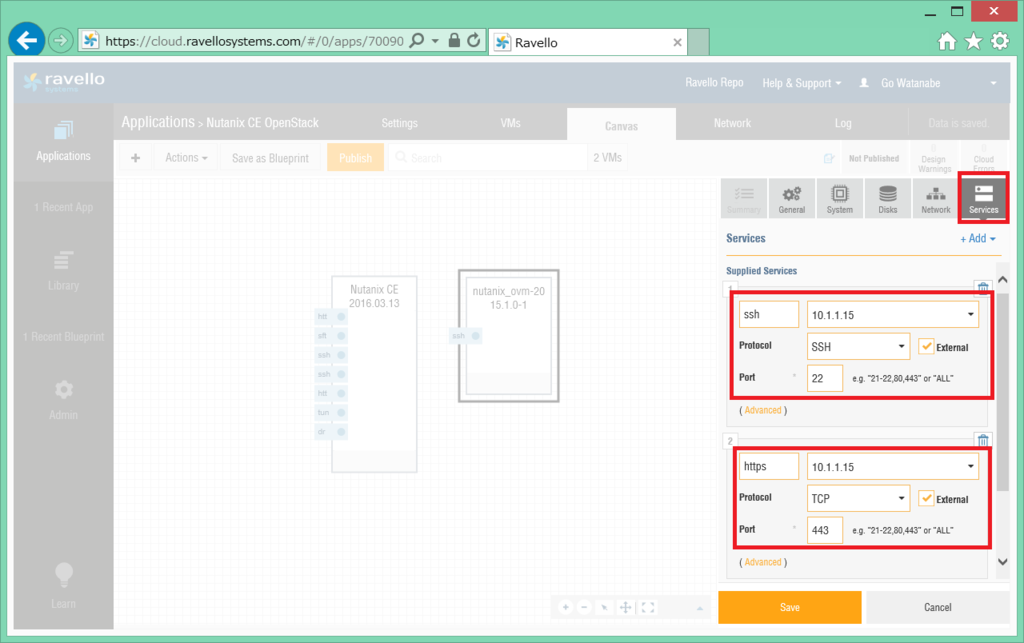Open Advanced options for https service
Viewport: 1024px width, 643px height.
click(x=763, y=562)
